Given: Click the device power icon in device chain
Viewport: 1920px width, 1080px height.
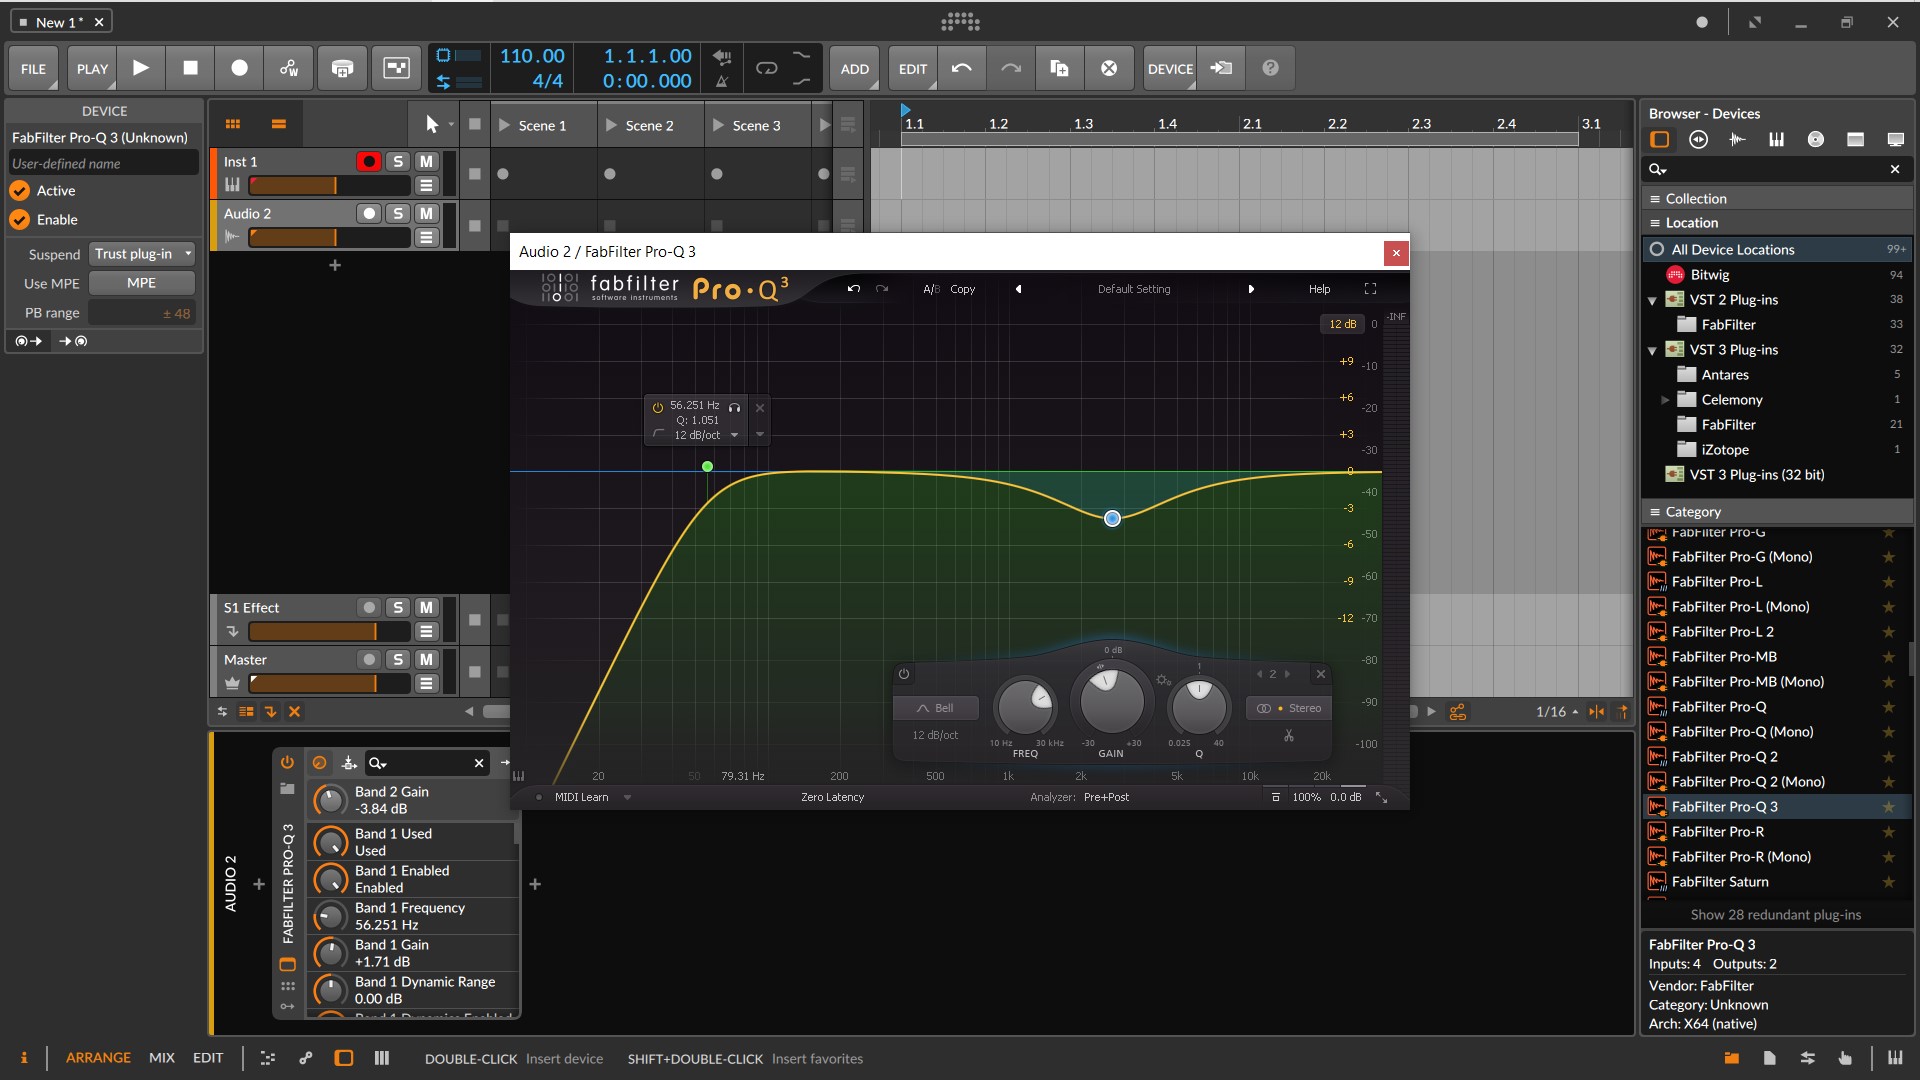Looking at the screenshot, I should (287, 762).
